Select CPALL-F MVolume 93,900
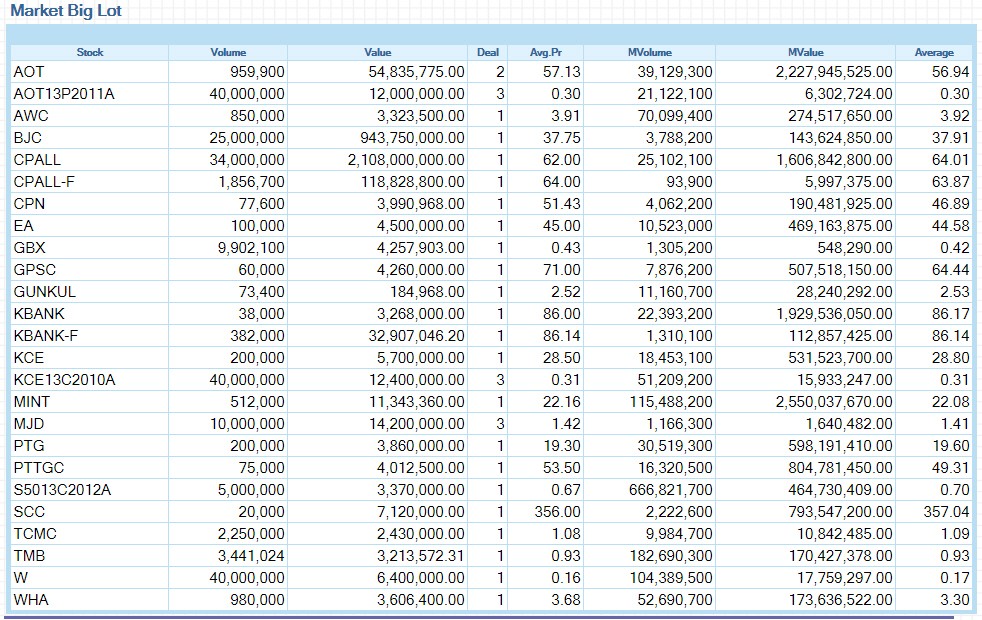Viewport: 982px width, 620px height. coord(690,182)
